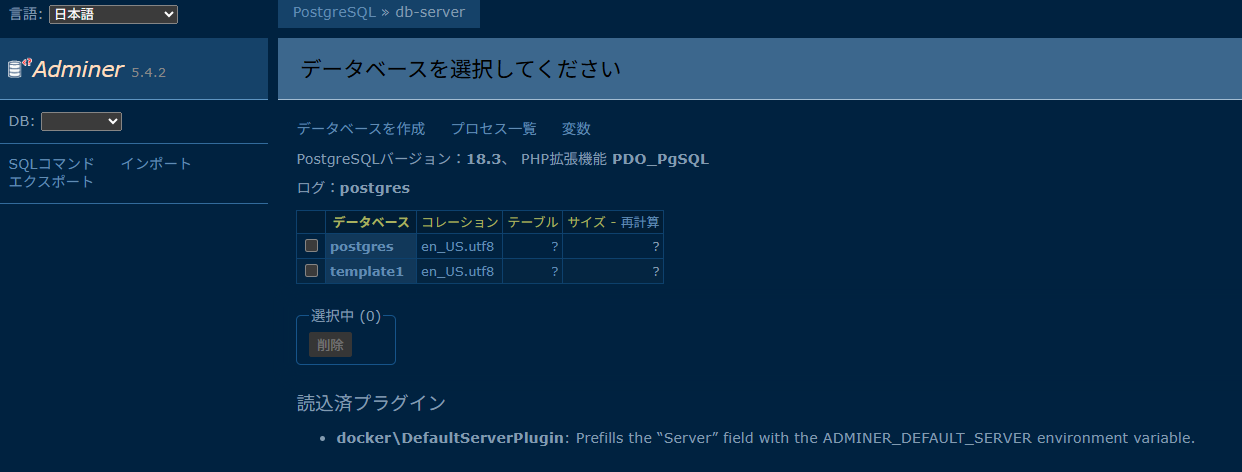The width and height of the screenshot is (1242, 472).
Task: Open the インポート page
Action: (156, 164)
